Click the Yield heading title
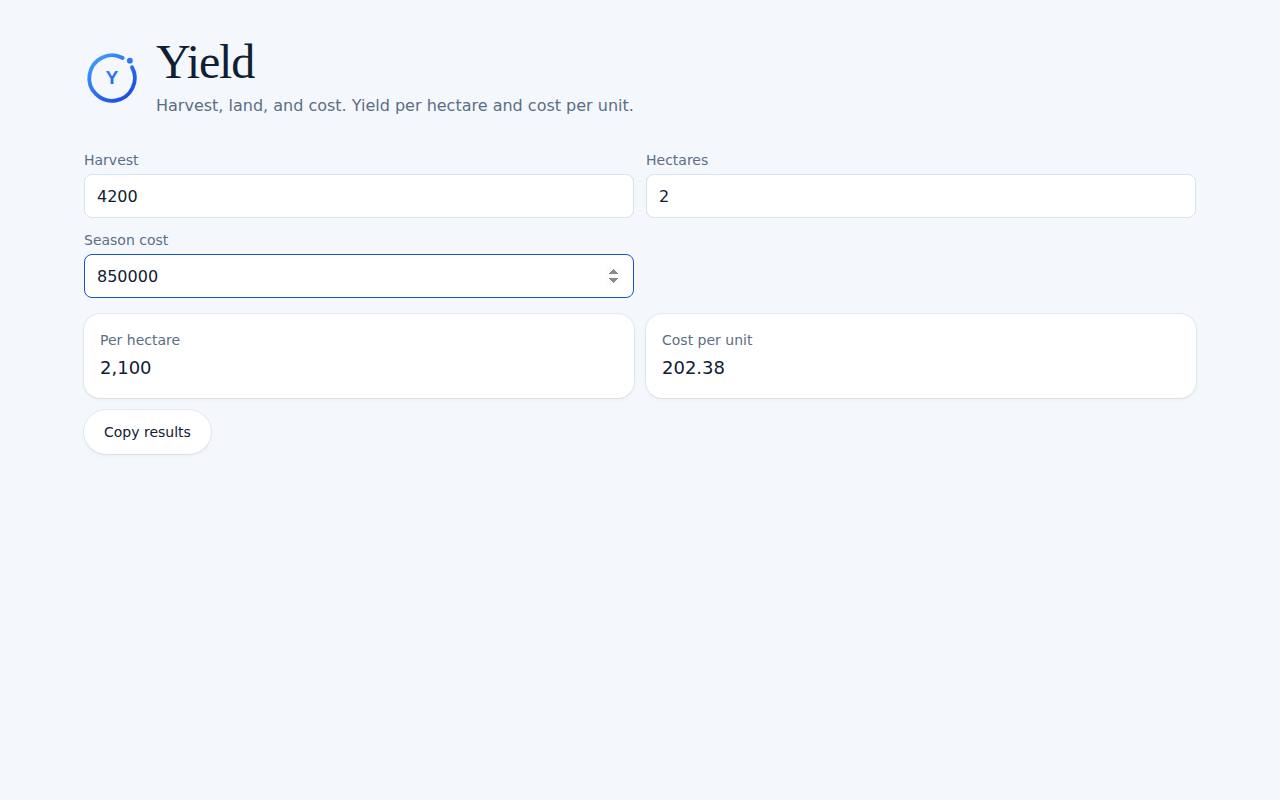 (206, 62)
